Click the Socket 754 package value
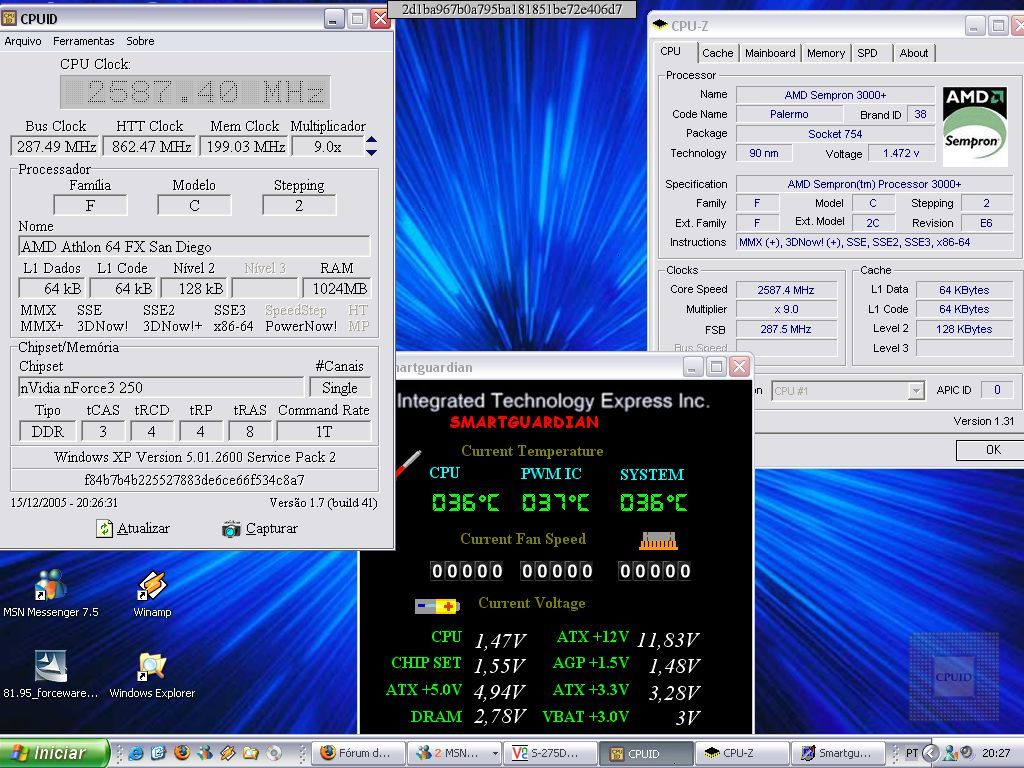Image resolution: width=1024 pixels, height=768 pixels. coord(835,134)
